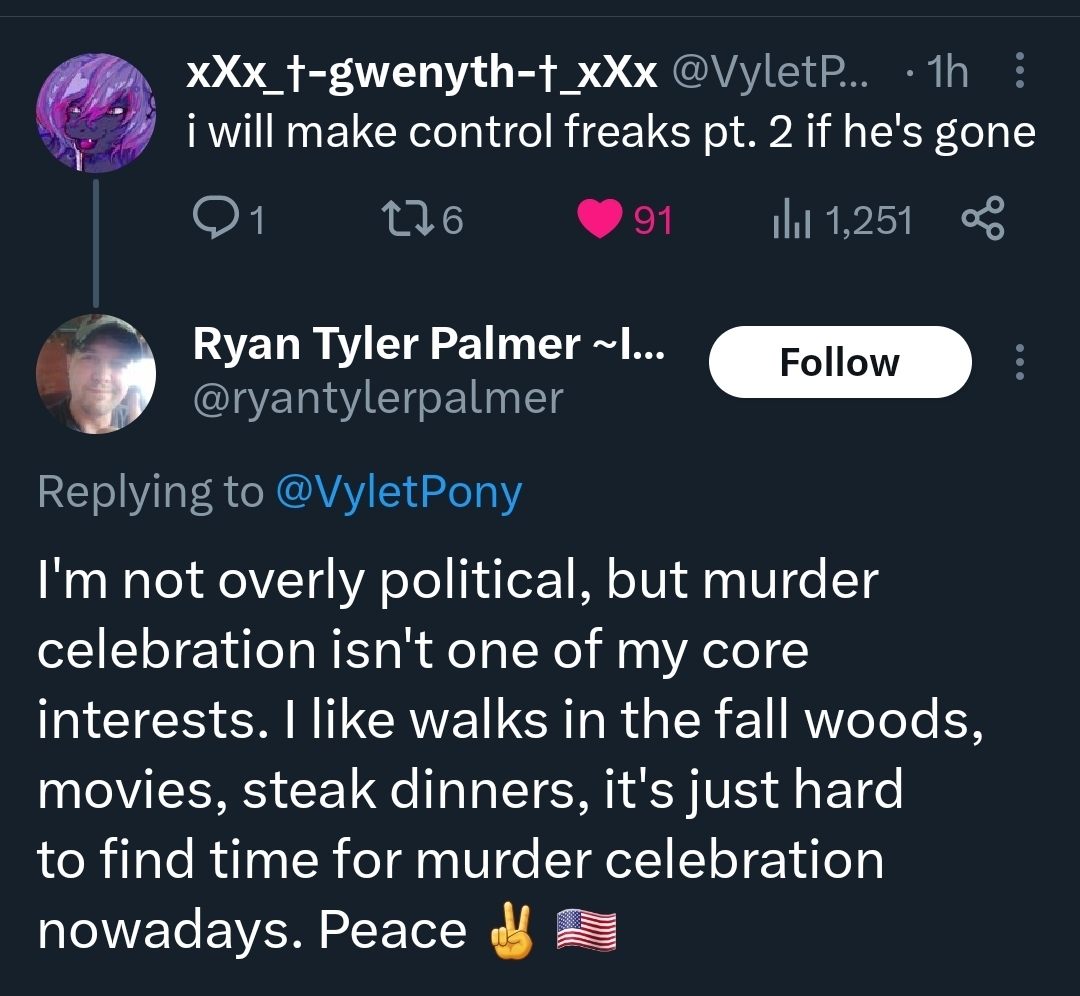Unlike the tweet using the pink heart
The width and height of the screenshot is (1080, 996).
600,220
